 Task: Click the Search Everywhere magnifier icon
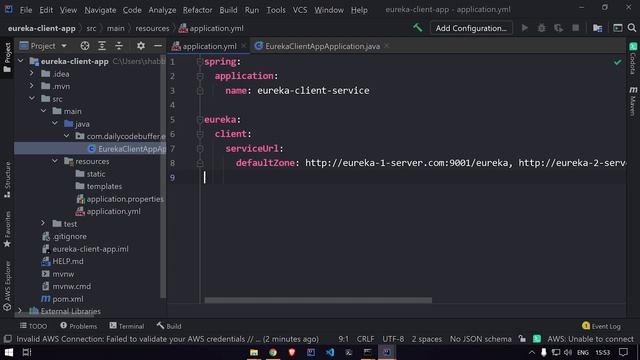point(632,28)
